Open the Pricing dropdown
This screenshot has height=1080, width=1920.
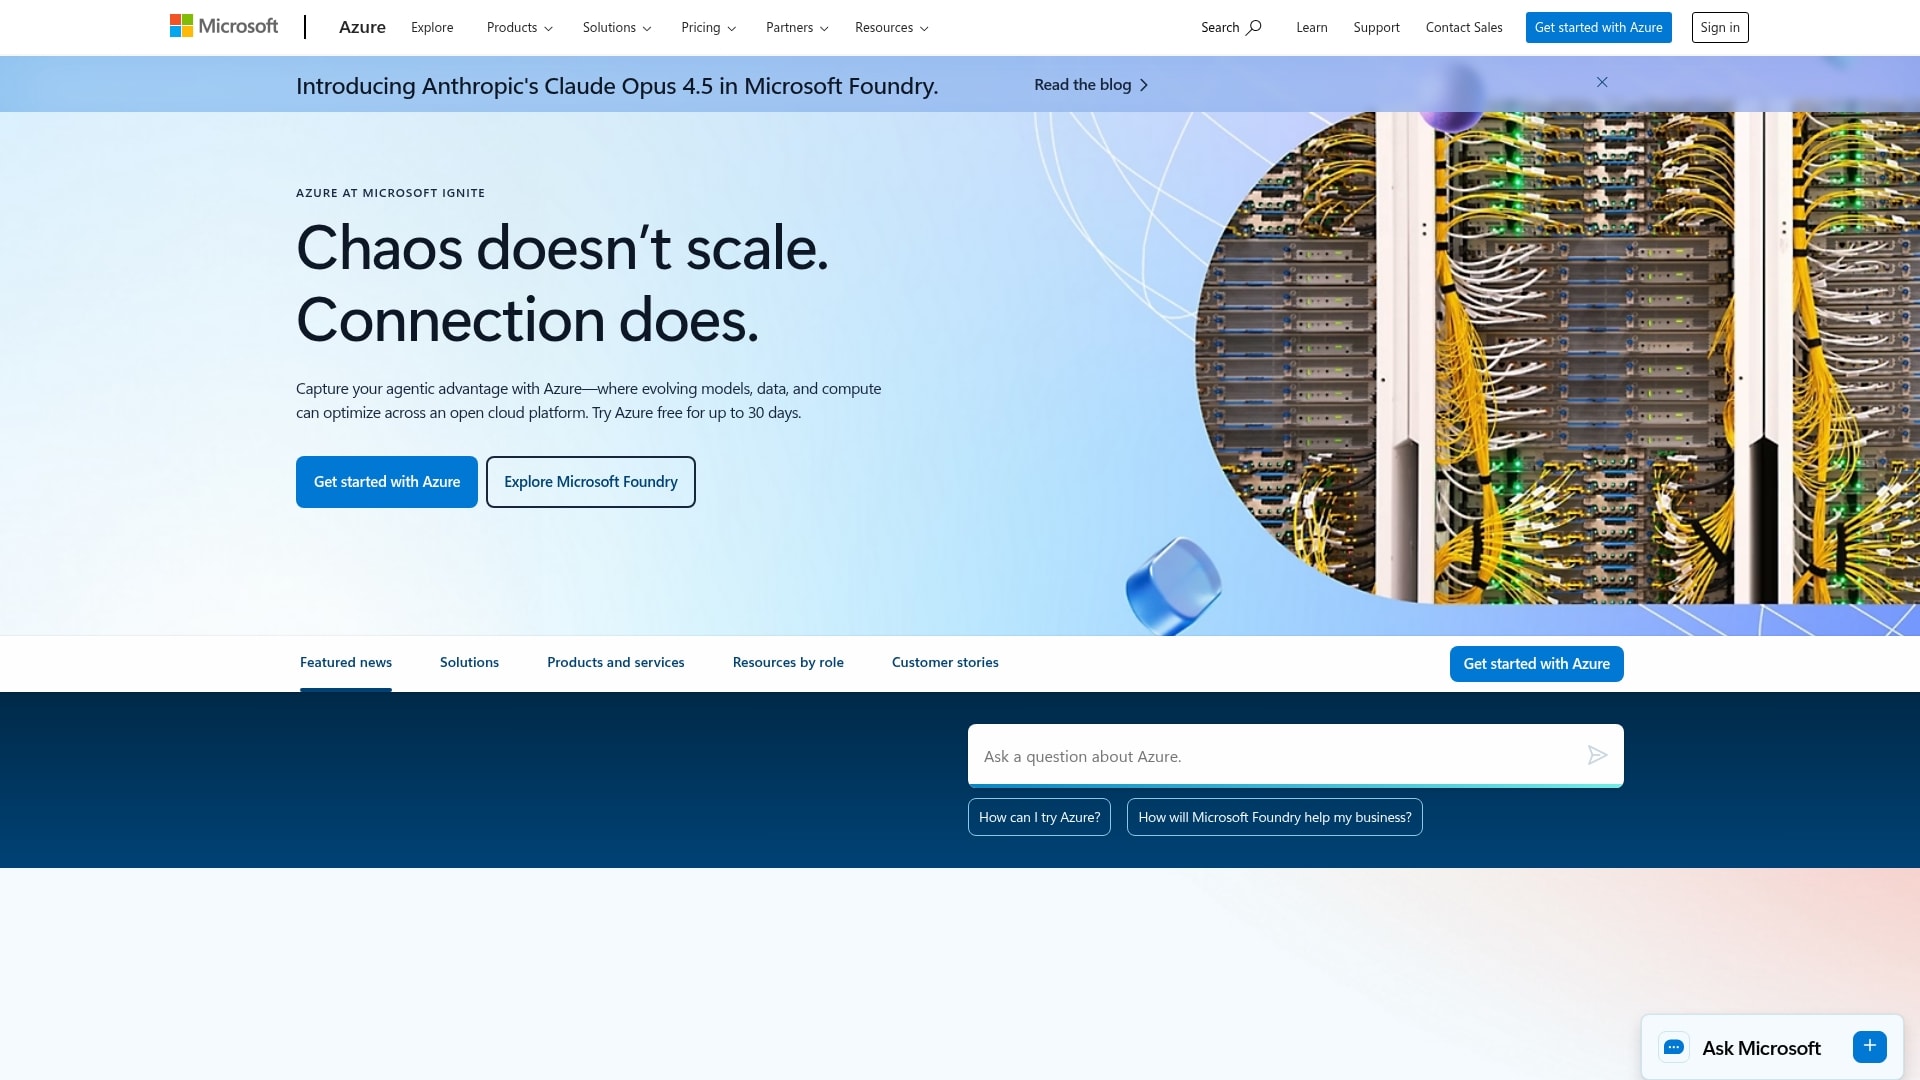tap(708, 27)
